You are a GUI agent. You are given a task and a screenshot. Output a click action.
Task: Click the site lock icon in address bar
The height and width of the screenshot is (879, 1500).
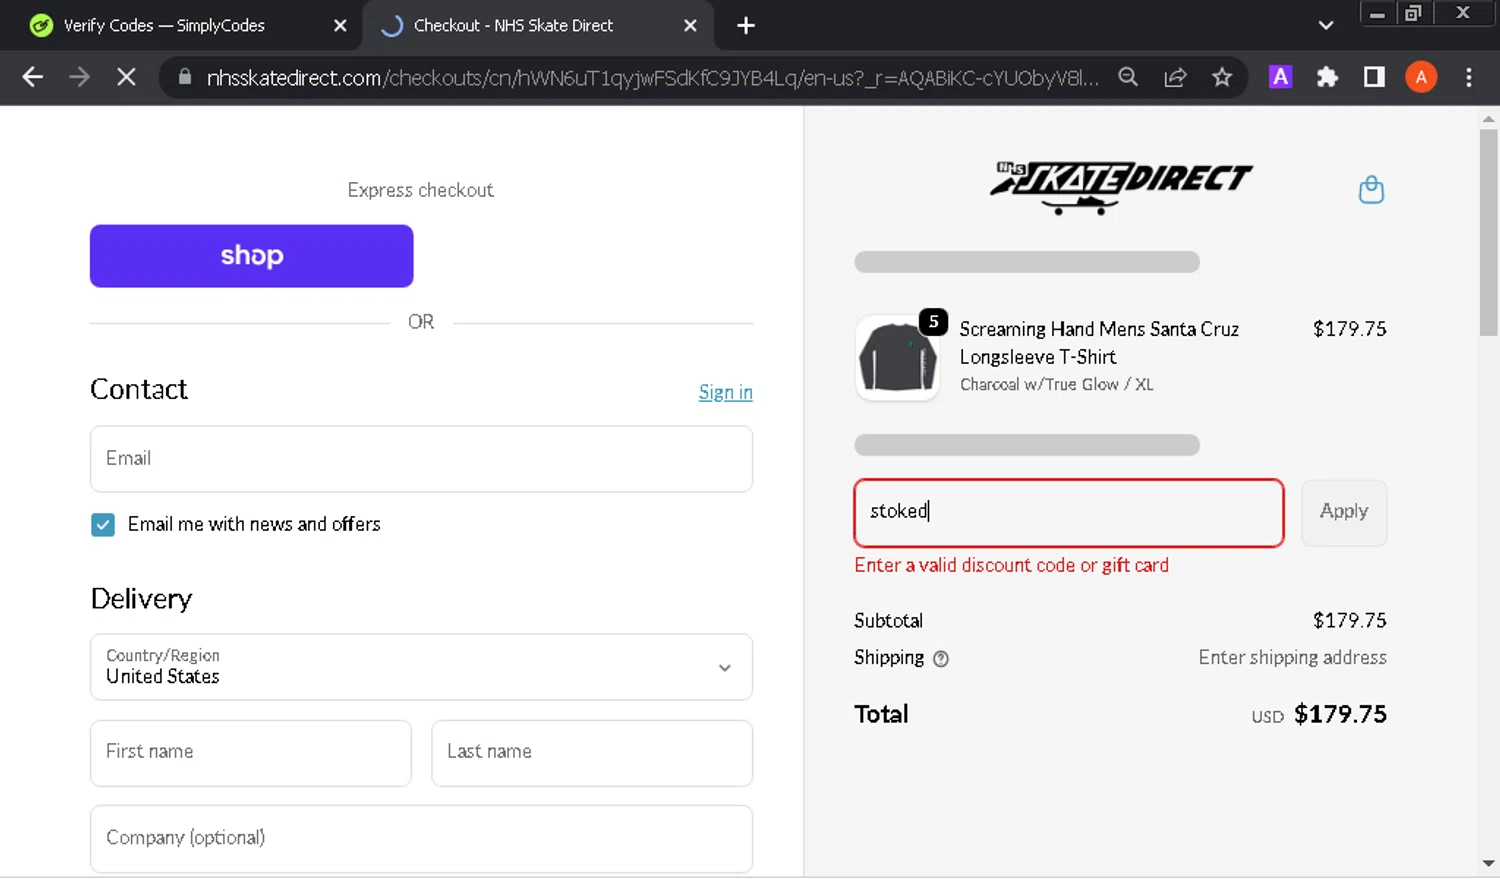[184, 77]
